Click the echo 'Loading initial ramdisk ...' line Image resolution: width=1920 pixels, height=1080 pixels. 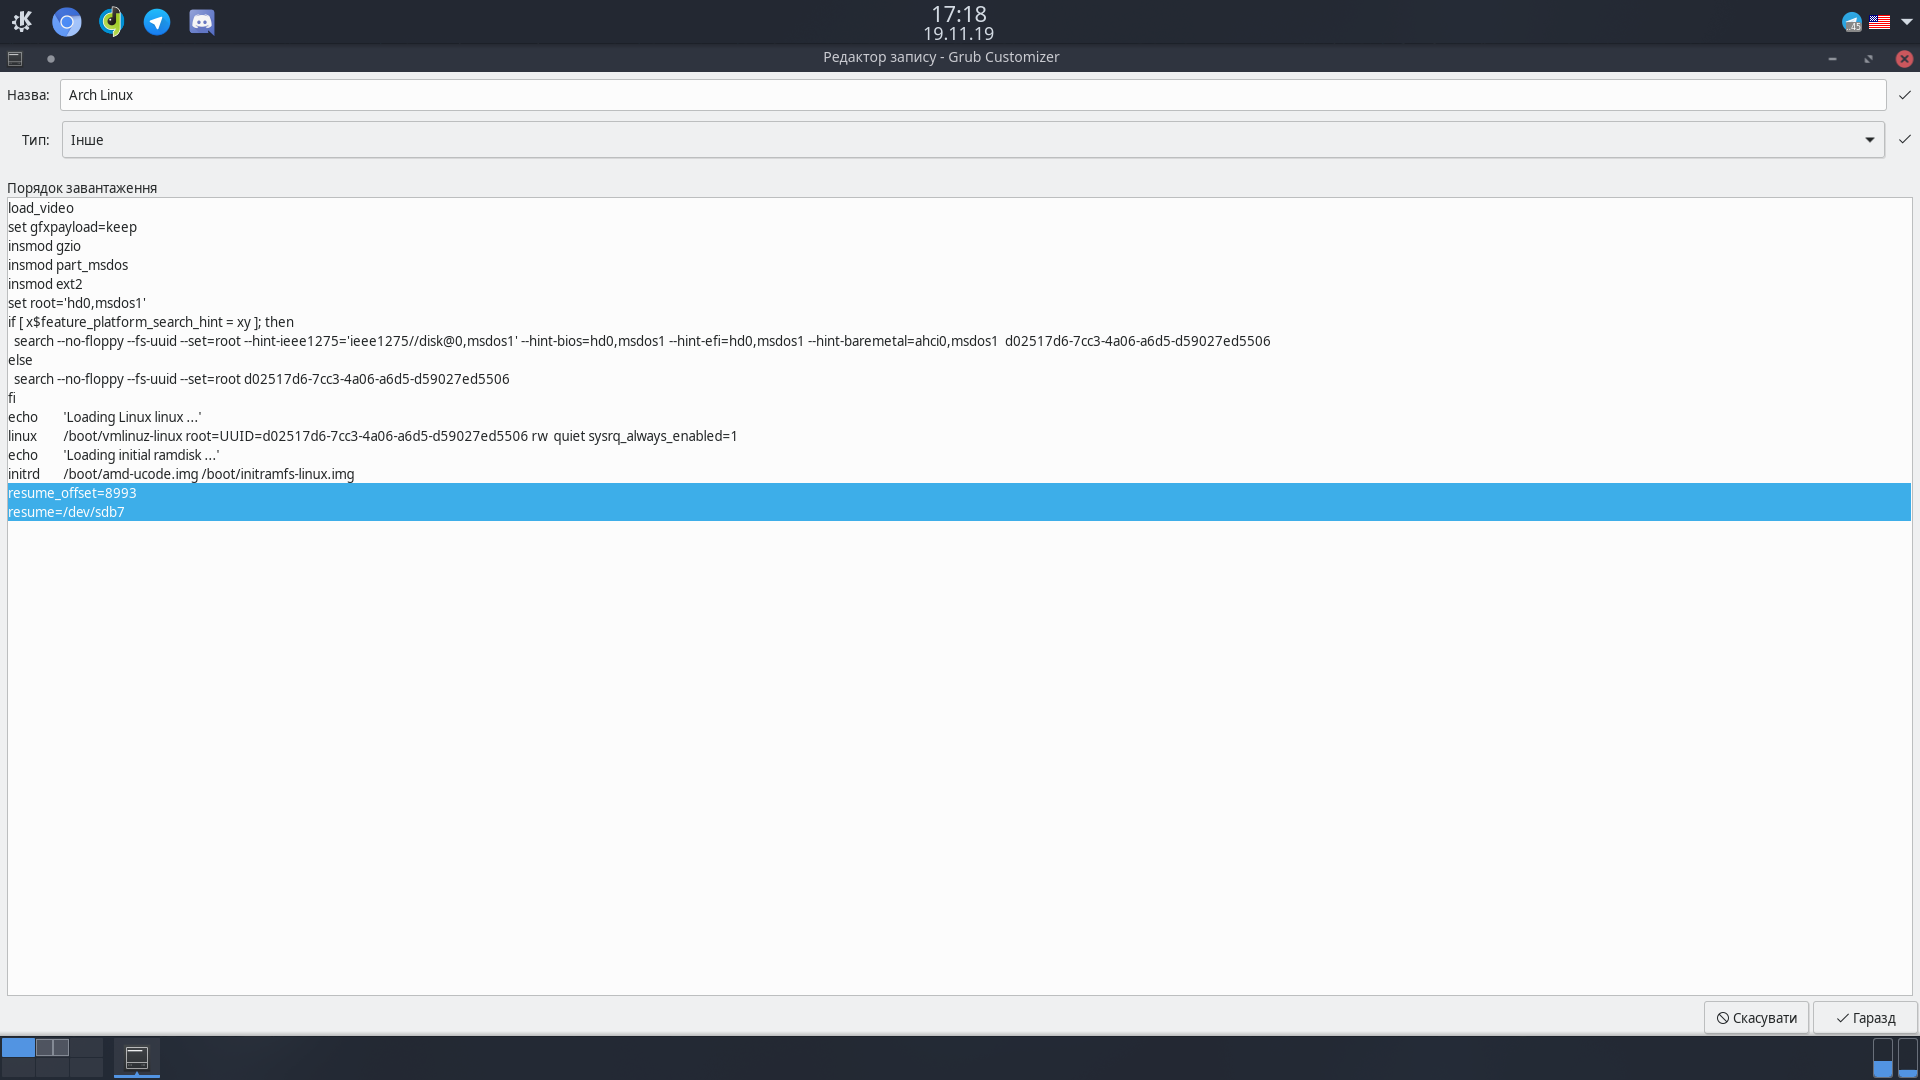pyautogui.click(x=114, y=455)
